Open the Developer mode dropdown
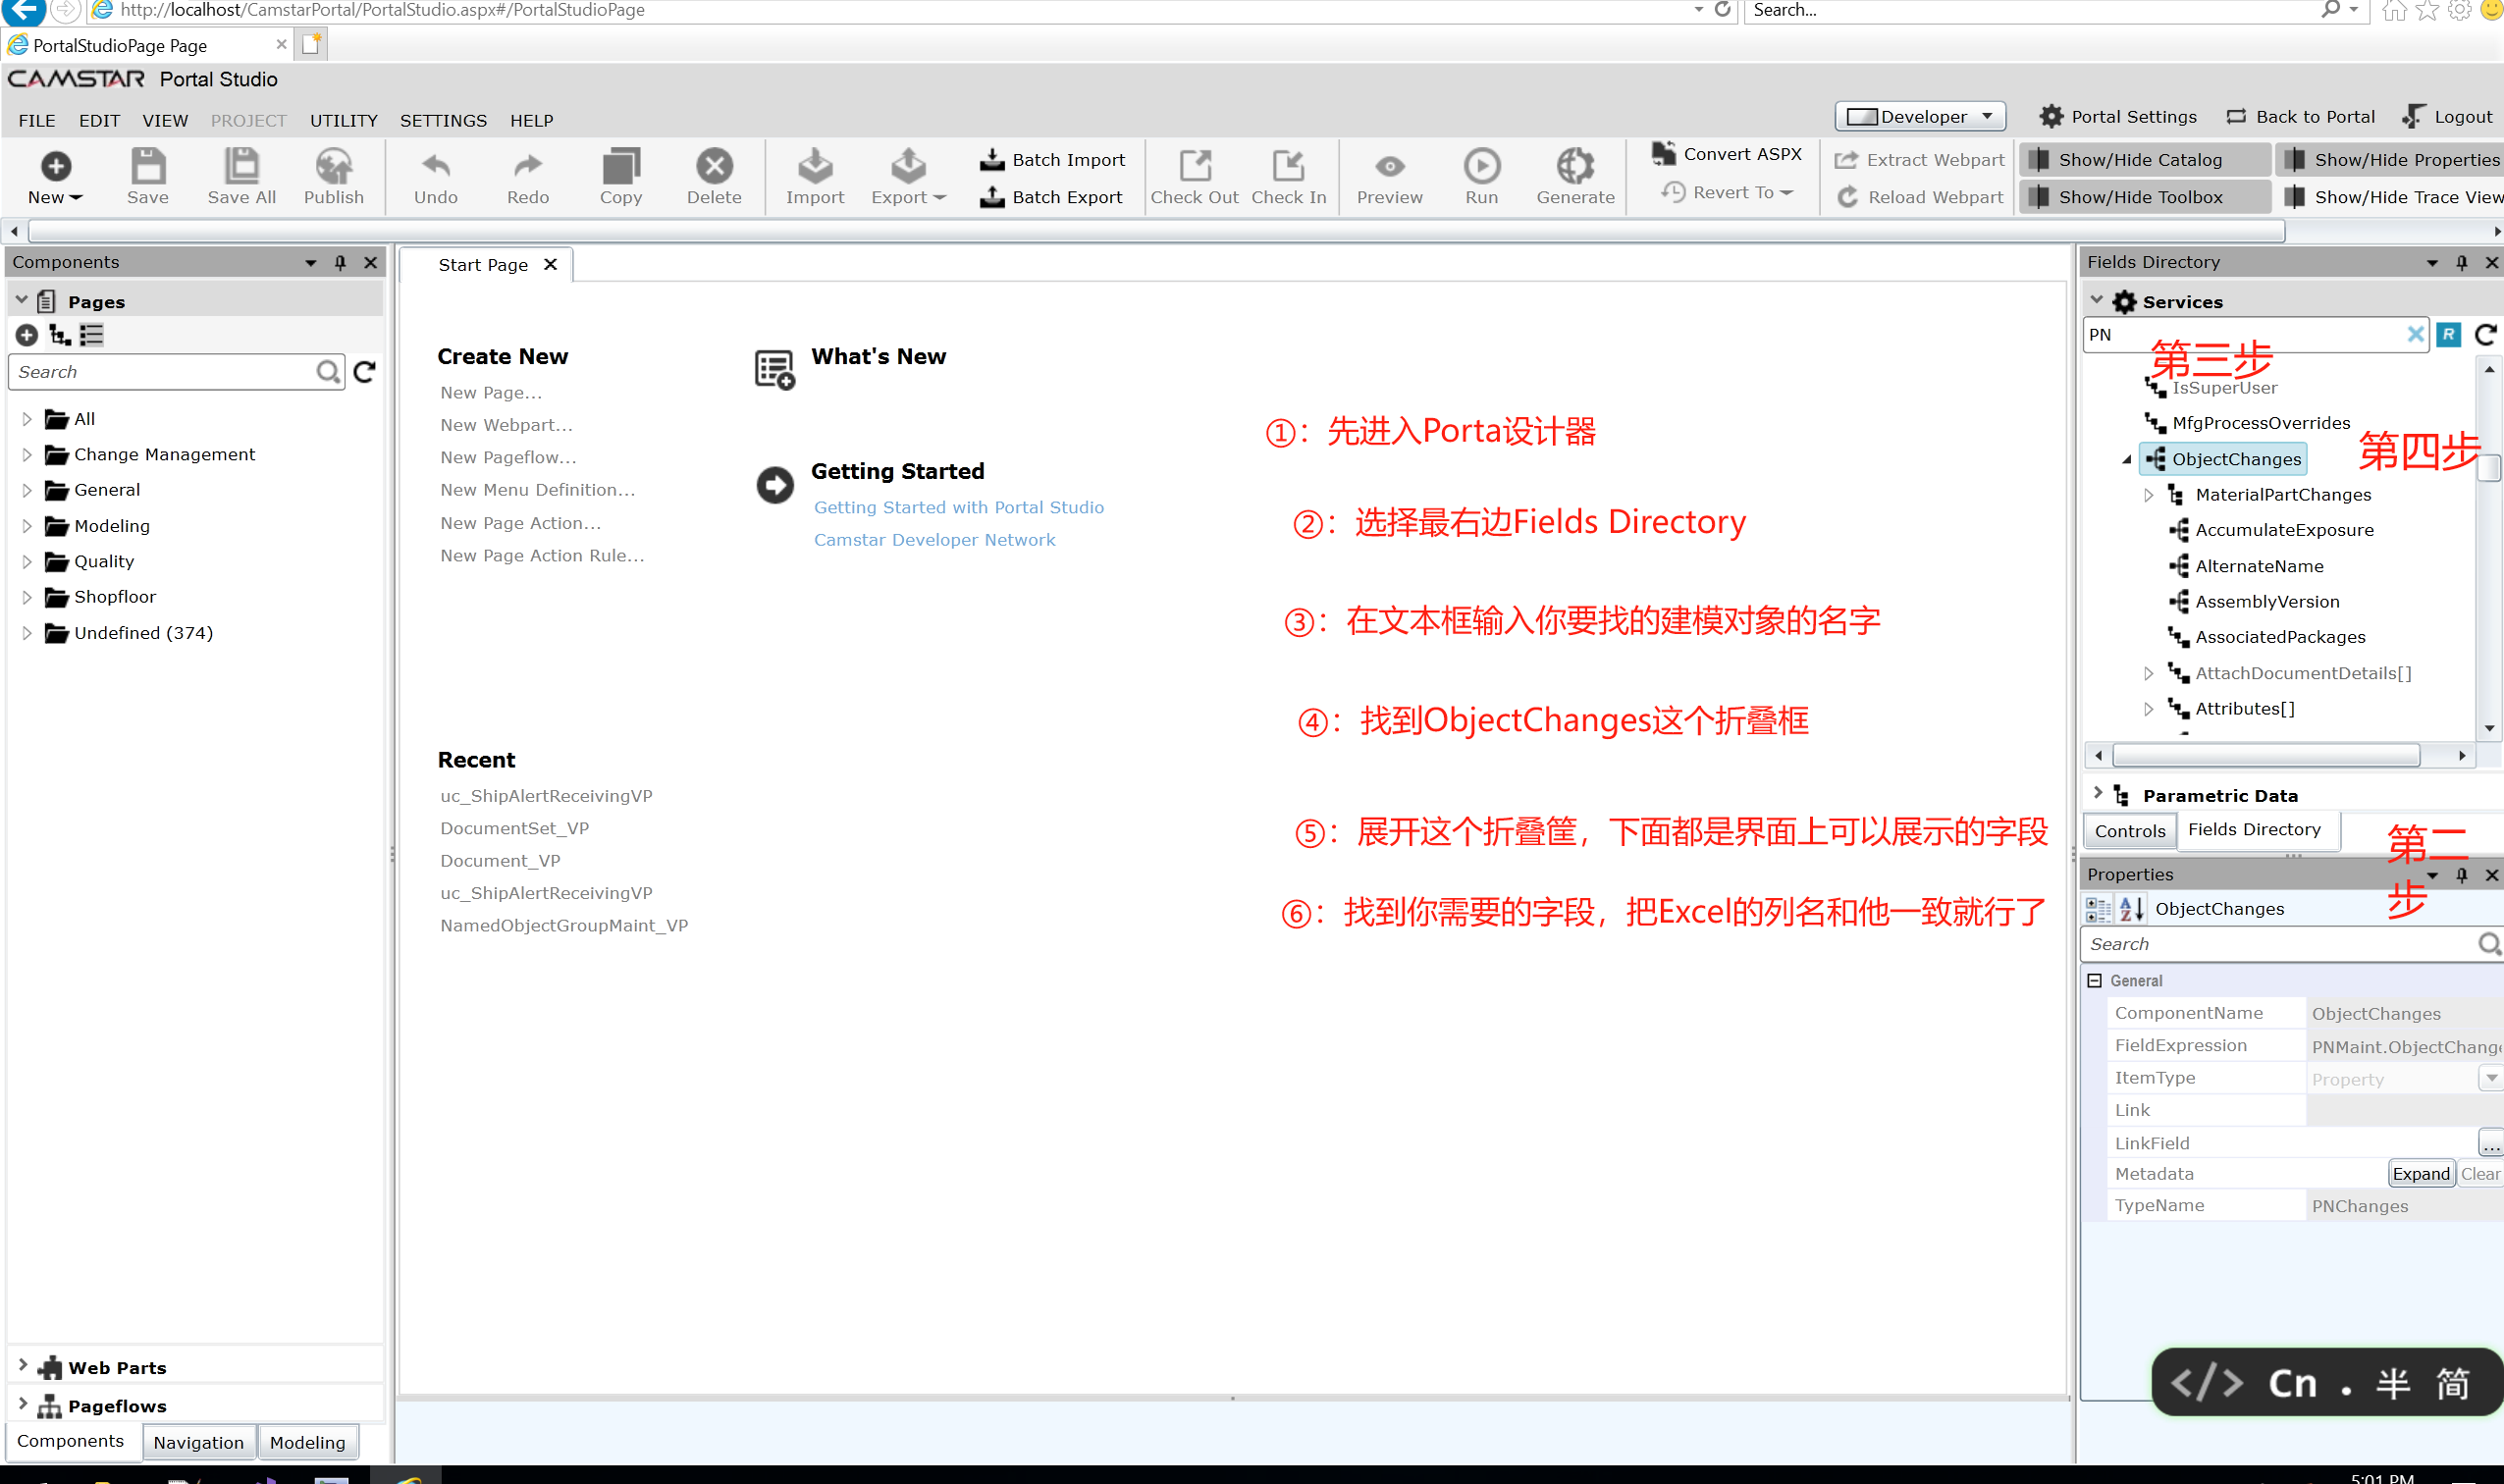 point(1919,117)
